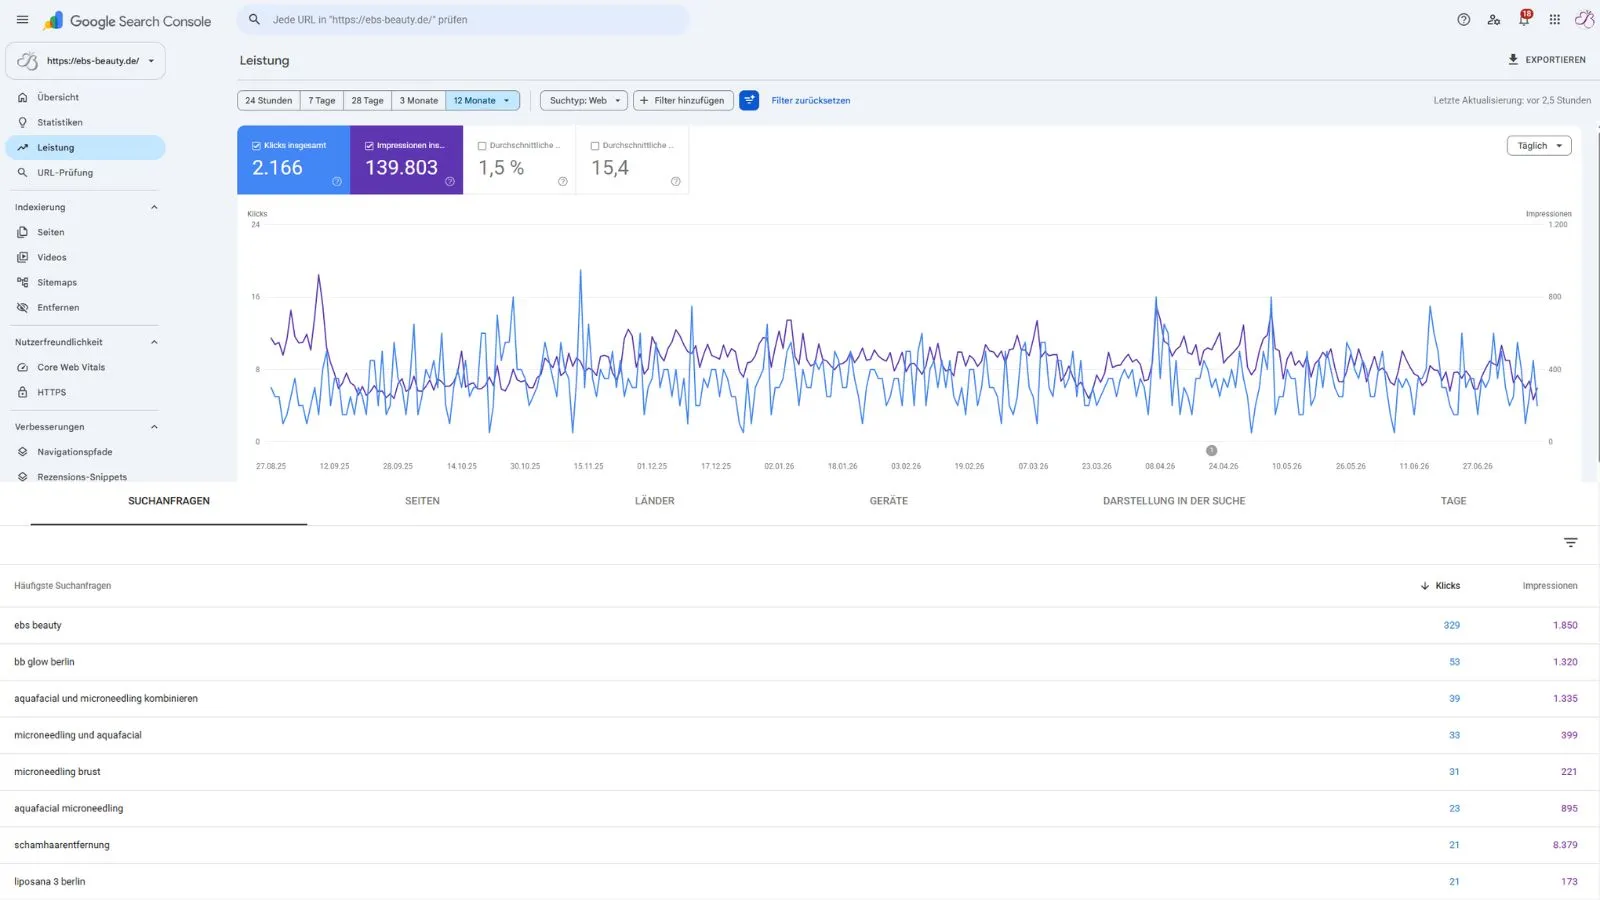This screenshot has width=1600, height=900.
Task: Open the notifications bell
Action: (1524, 19)
